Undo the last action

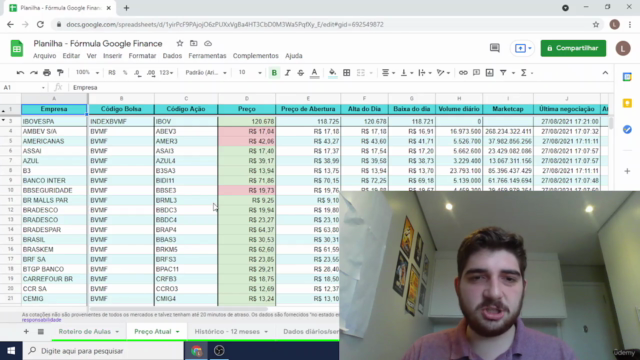coord(20,73)
